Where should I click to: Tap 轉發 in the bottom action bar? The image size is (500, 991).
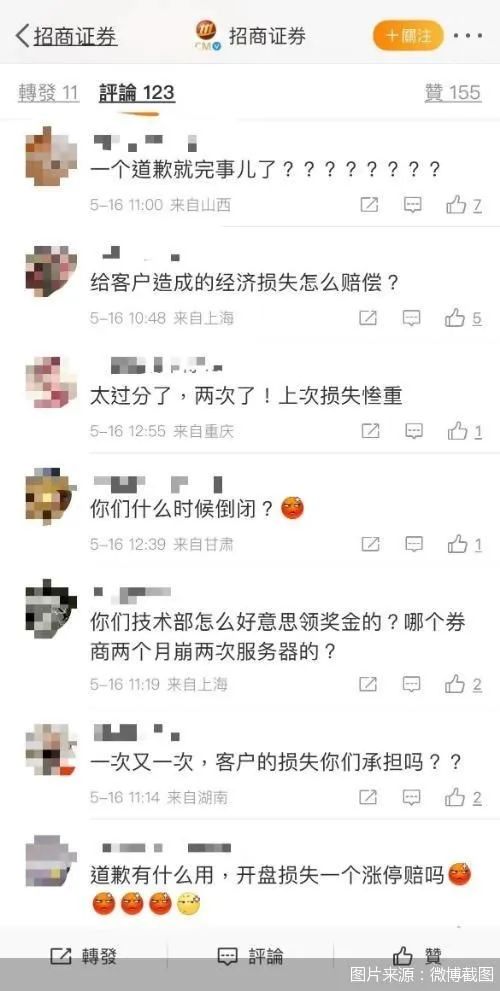83,956
